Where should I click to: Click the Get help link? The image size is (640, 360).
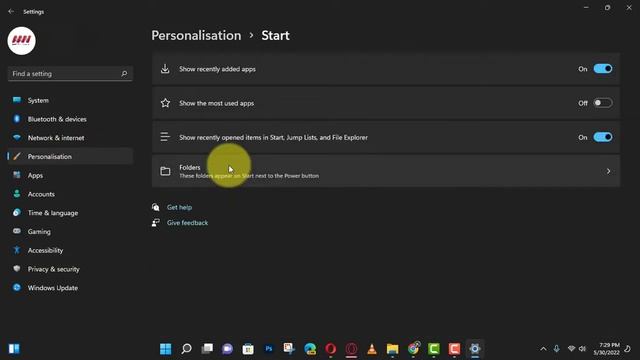coord(179,207)
